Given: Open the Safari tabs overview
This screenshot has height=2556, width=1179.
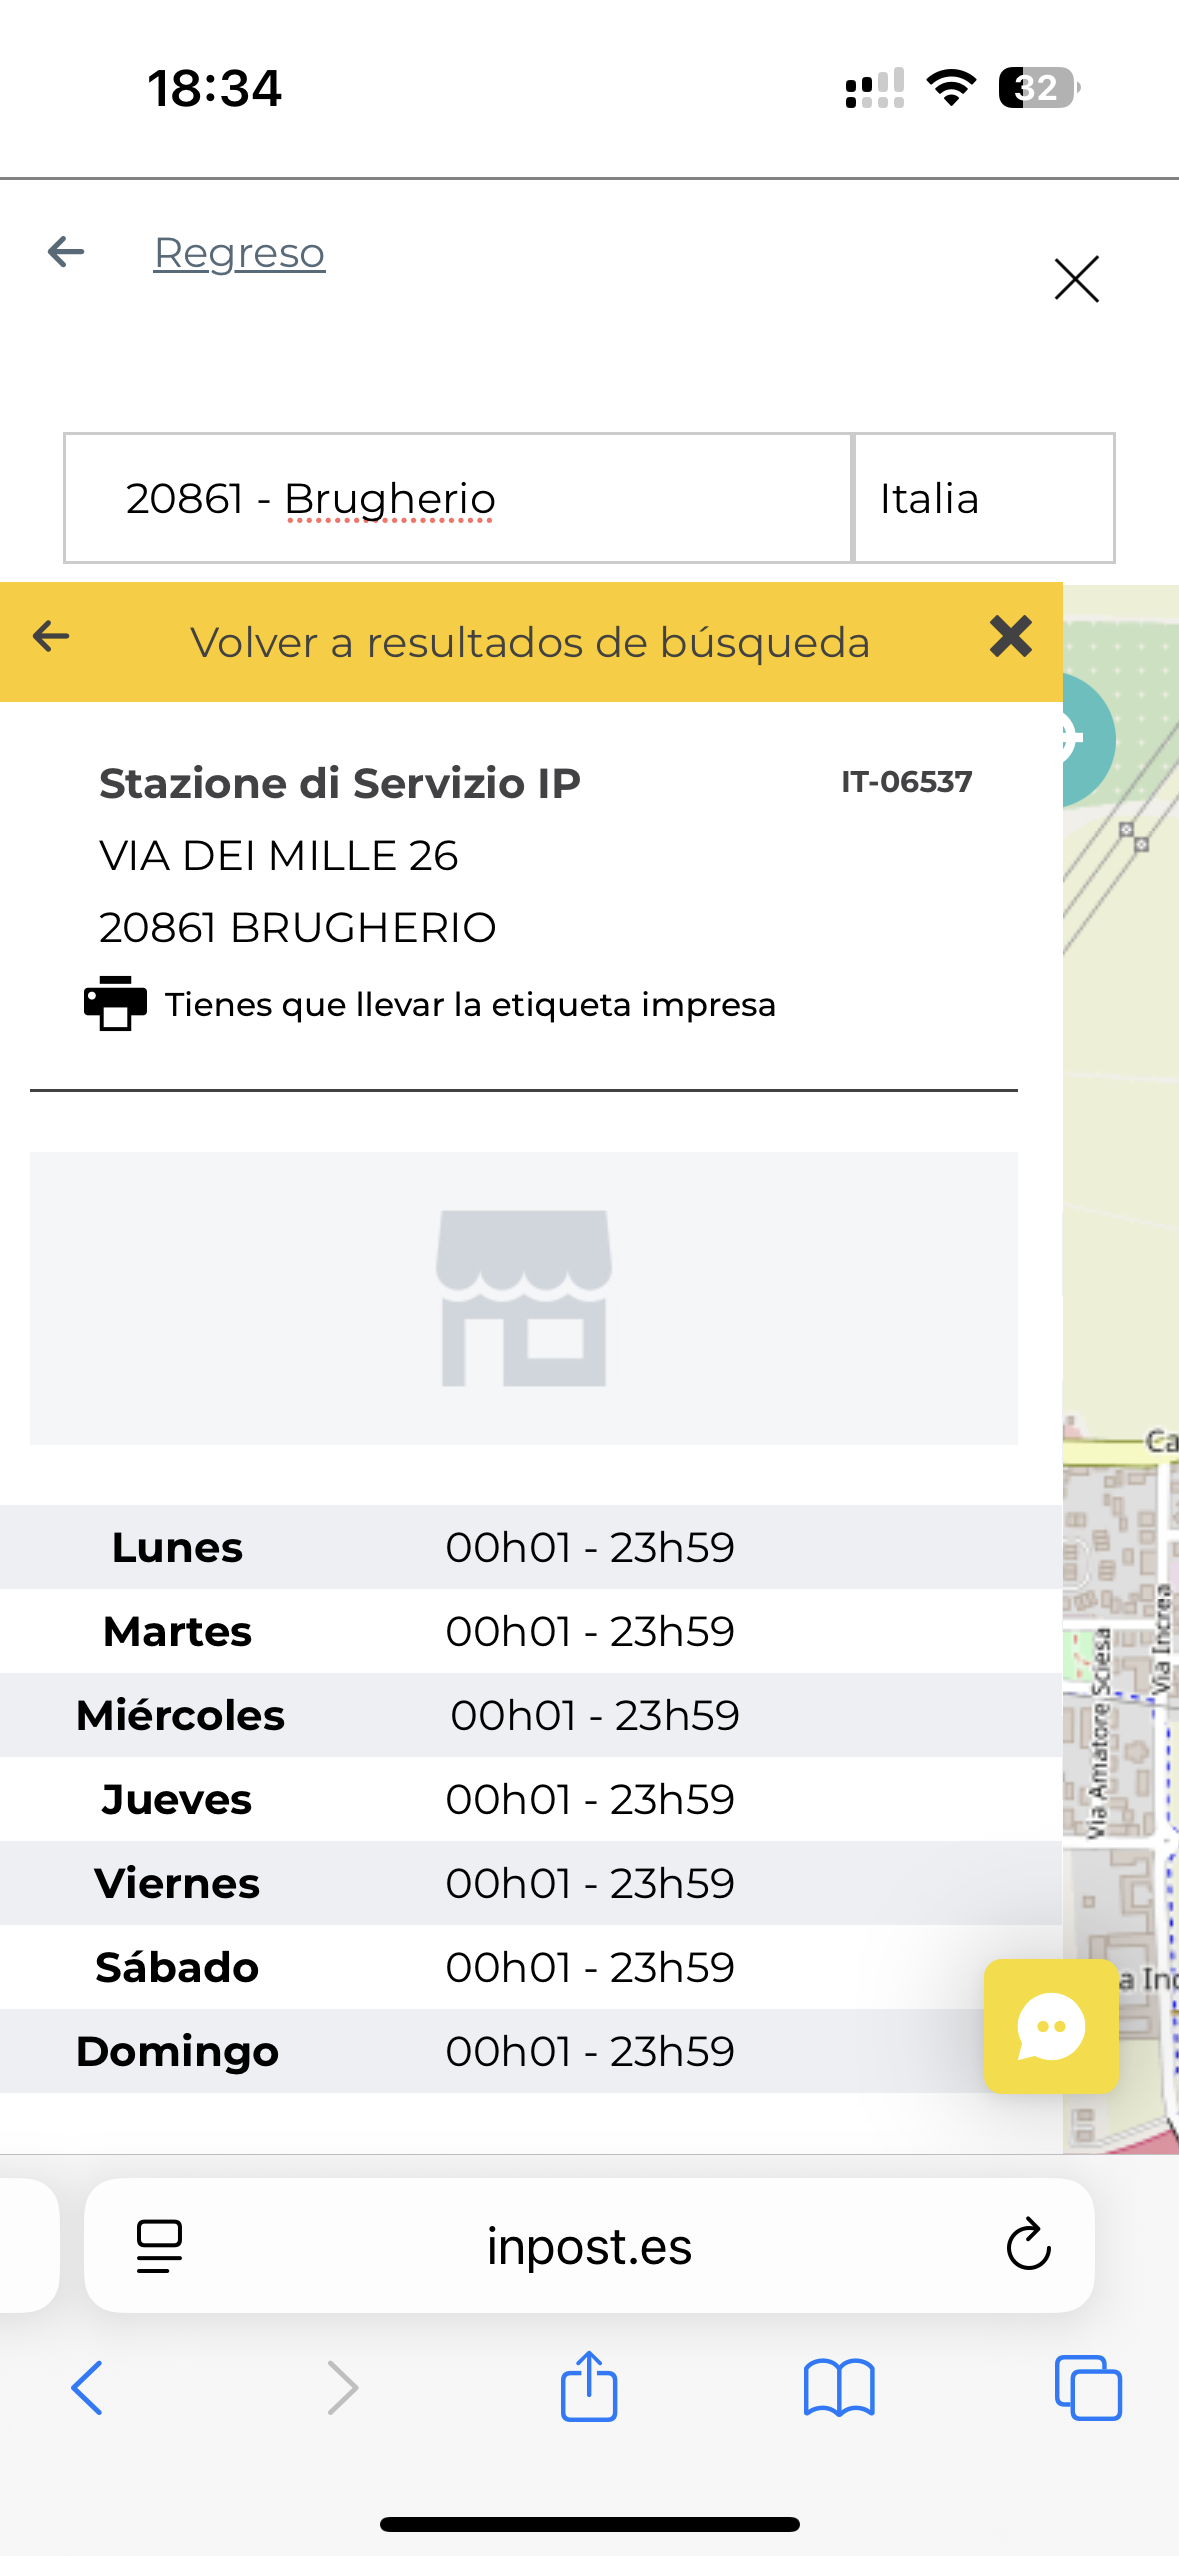Looking at the screenshot, I should coord(1088,2388).
